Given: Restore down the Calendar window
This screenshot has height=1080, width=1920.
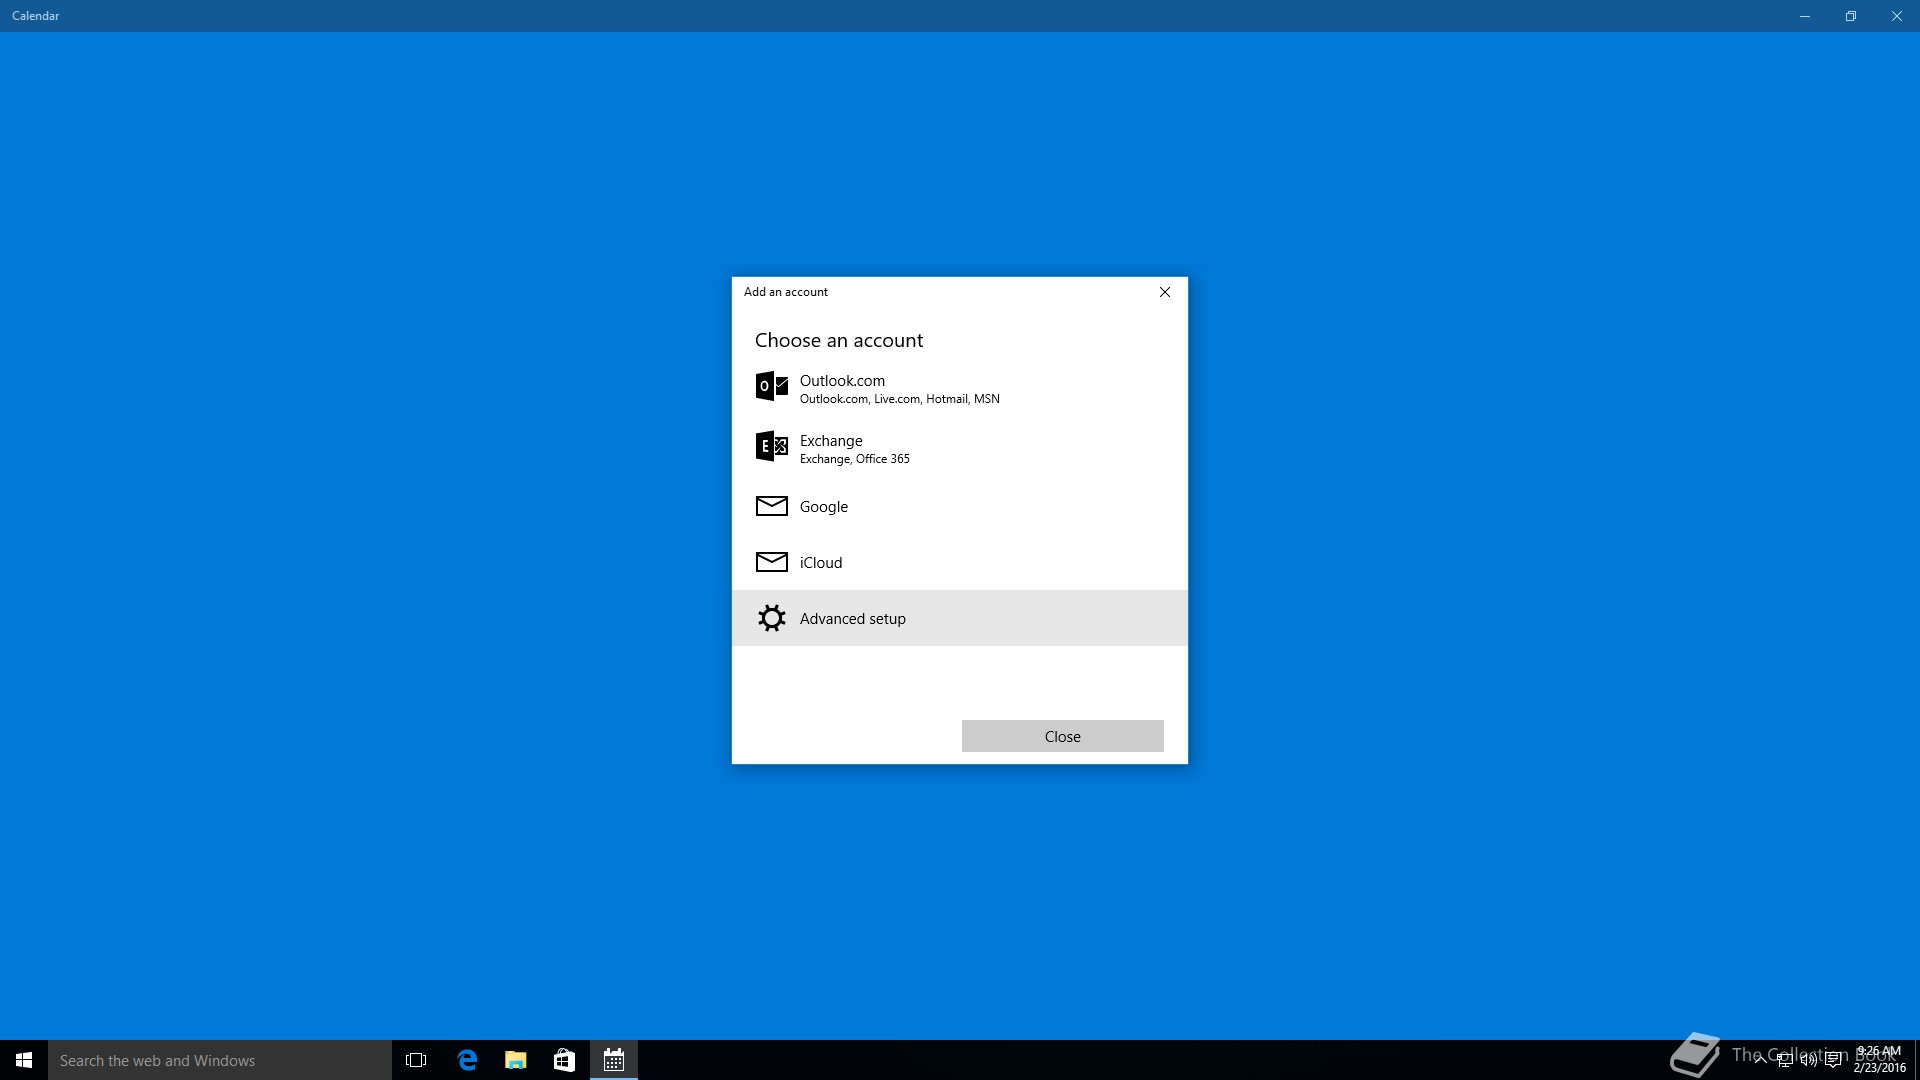Looking at the screenshot, I should click(1851, 16).
